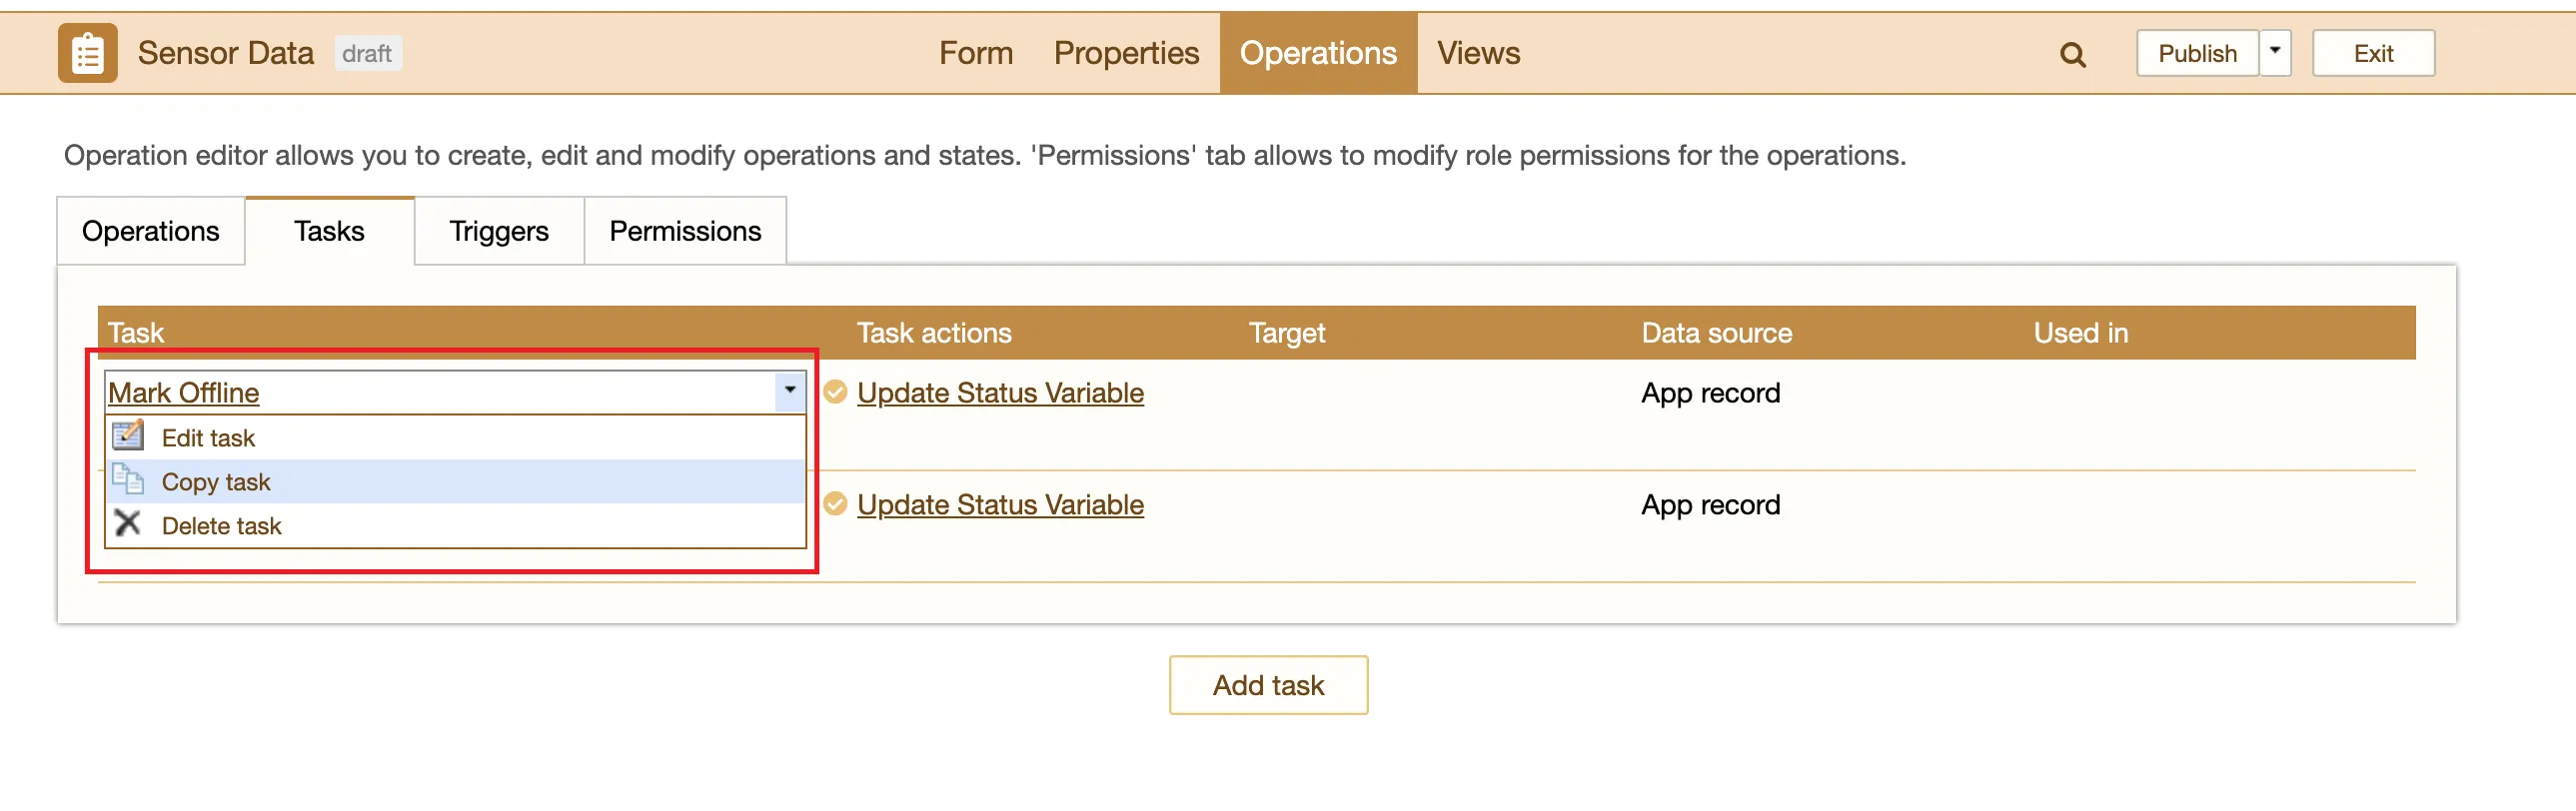Switch to the Form tab
2576x811 pixels.
pos(975,53)
